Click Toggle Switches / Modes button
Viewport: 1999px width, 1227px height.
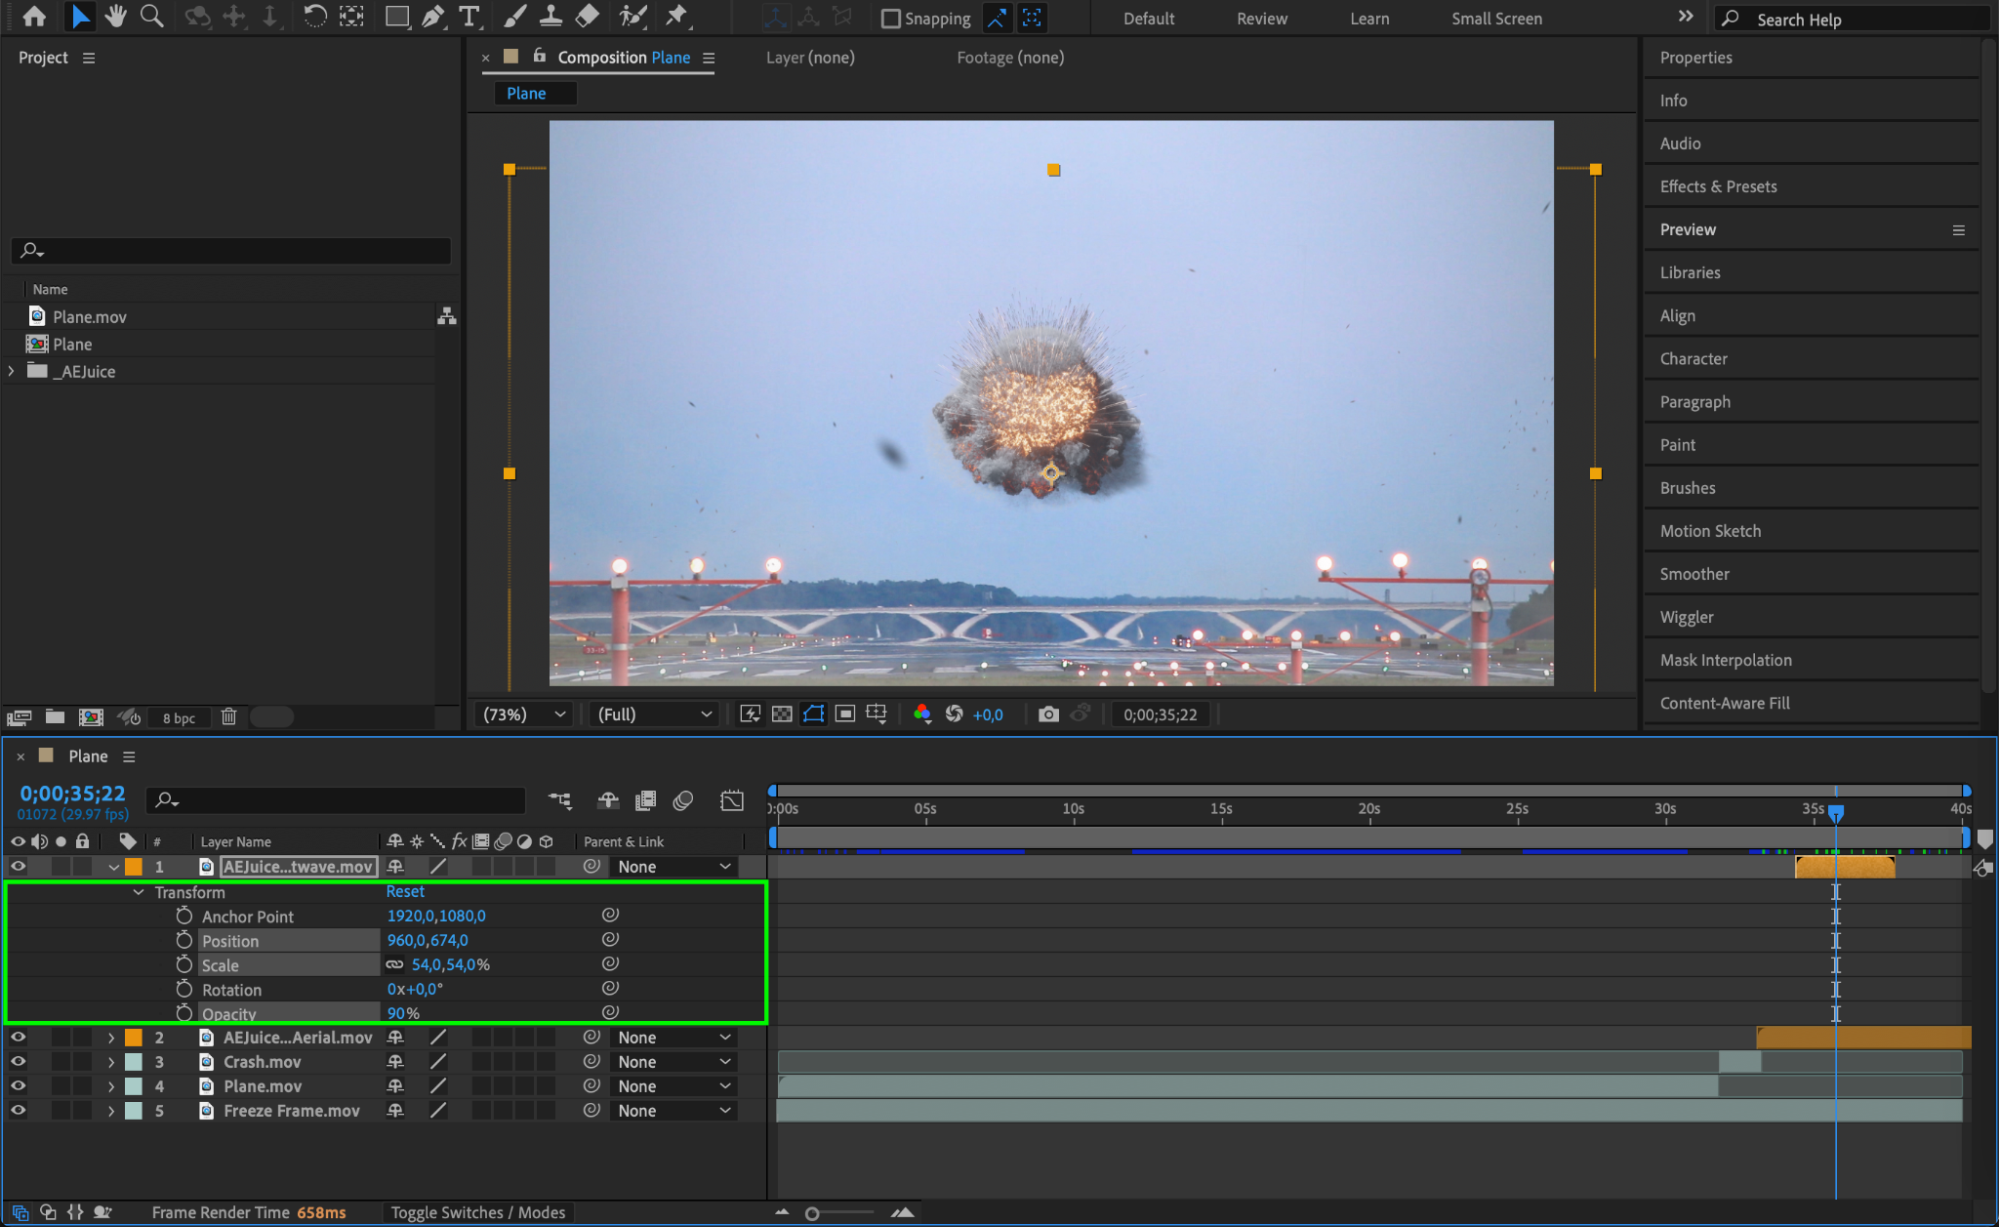coord(477,1212)
